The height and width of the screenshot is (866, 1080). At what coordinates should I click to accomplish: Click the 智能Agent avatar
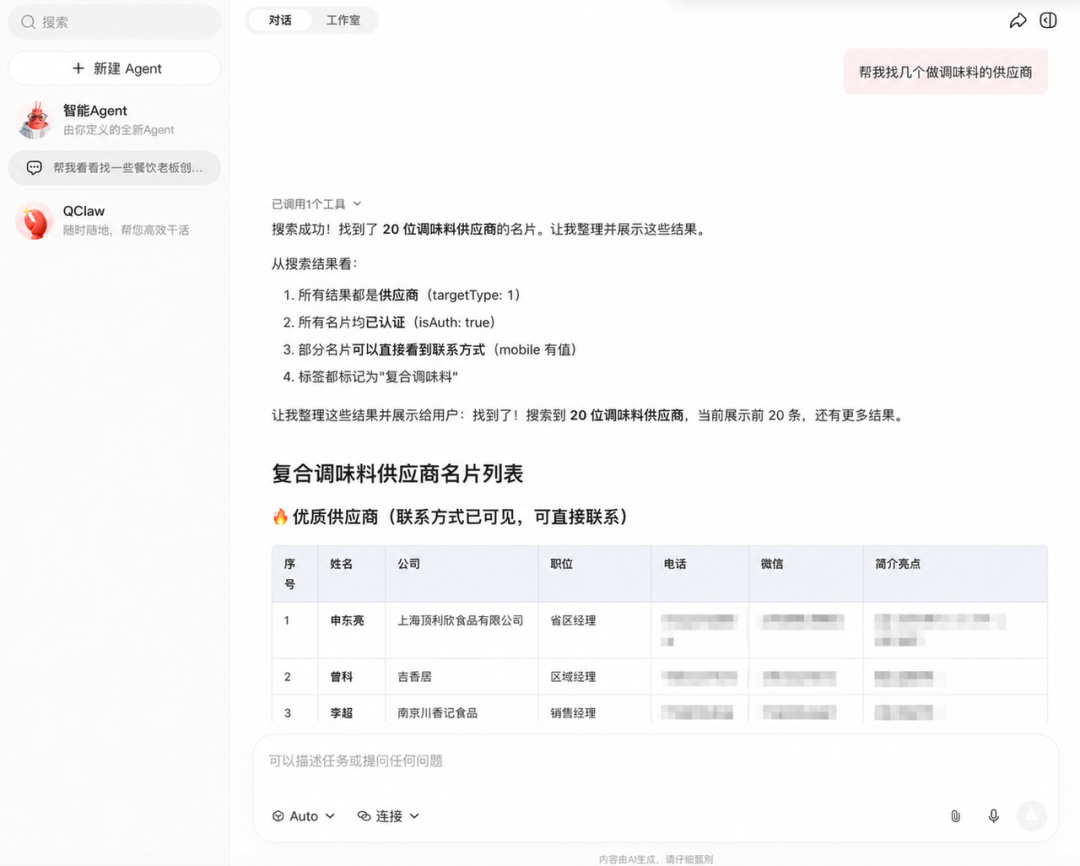34,120
